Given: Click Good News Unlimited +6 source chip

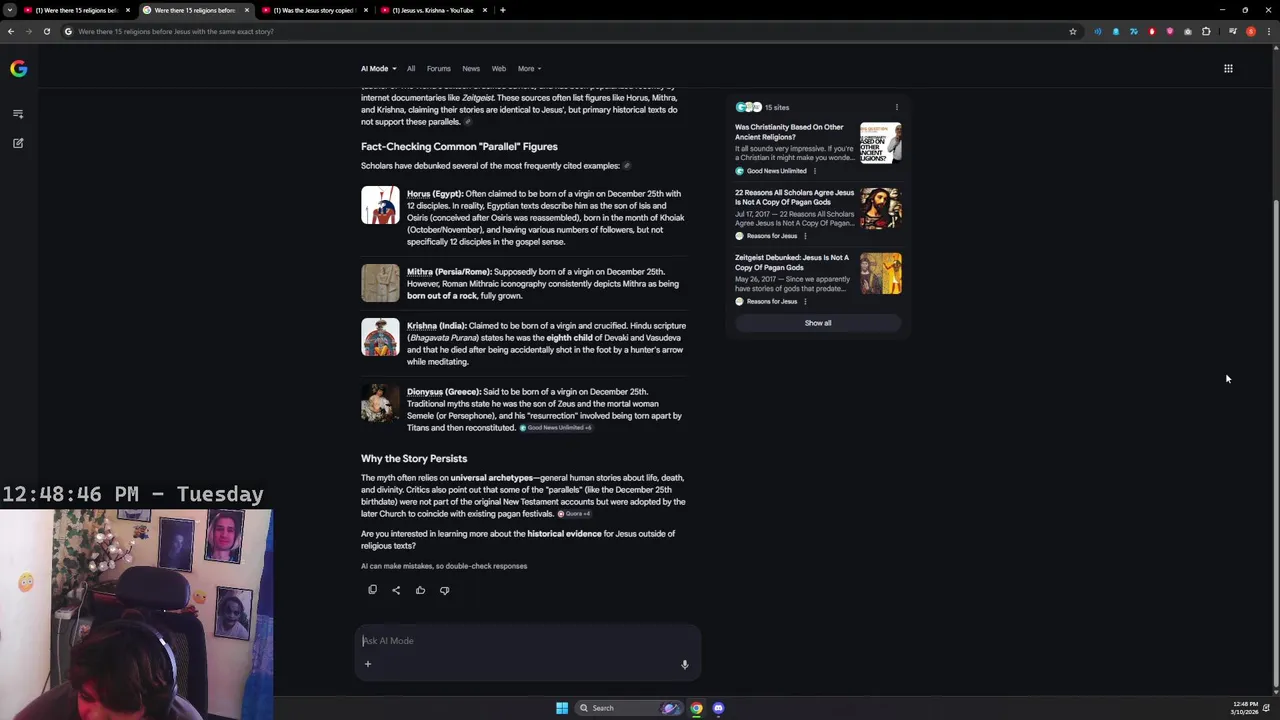Looking at the screenshot, I should pyautogui.click(x=555, y=428).
